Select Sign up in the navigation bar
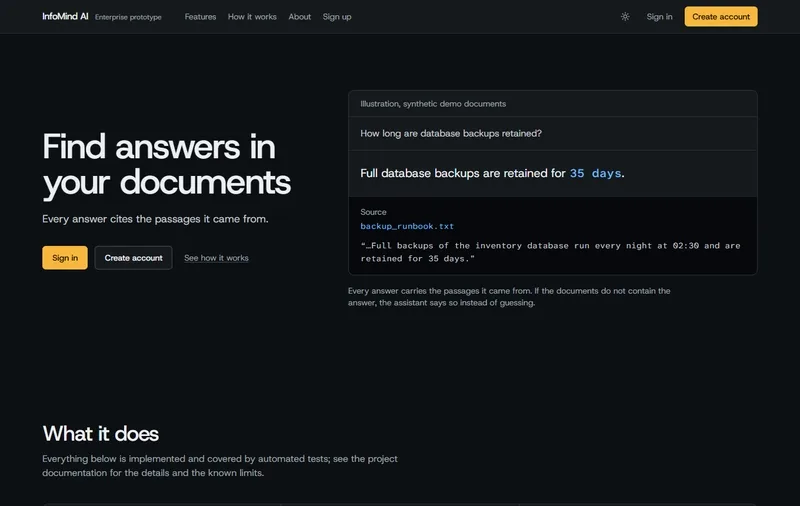The image size is (800, 506). 337,17
